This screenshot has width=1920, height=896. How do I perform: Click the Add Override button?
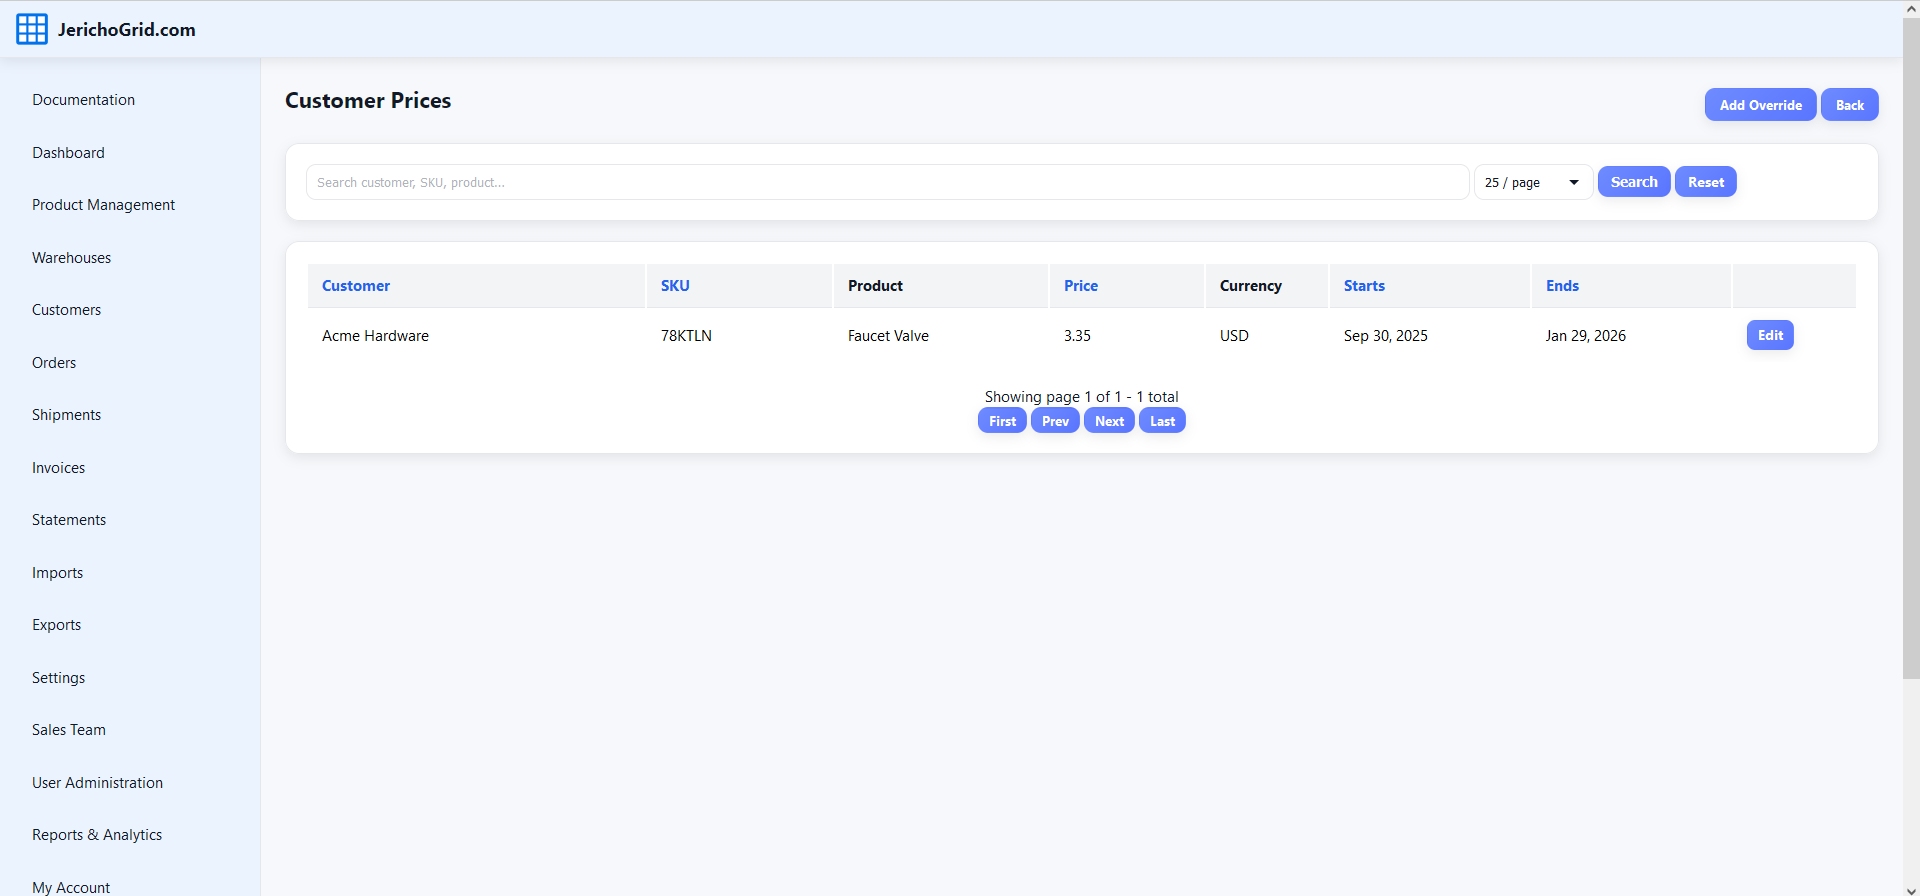click(1759, 105)
